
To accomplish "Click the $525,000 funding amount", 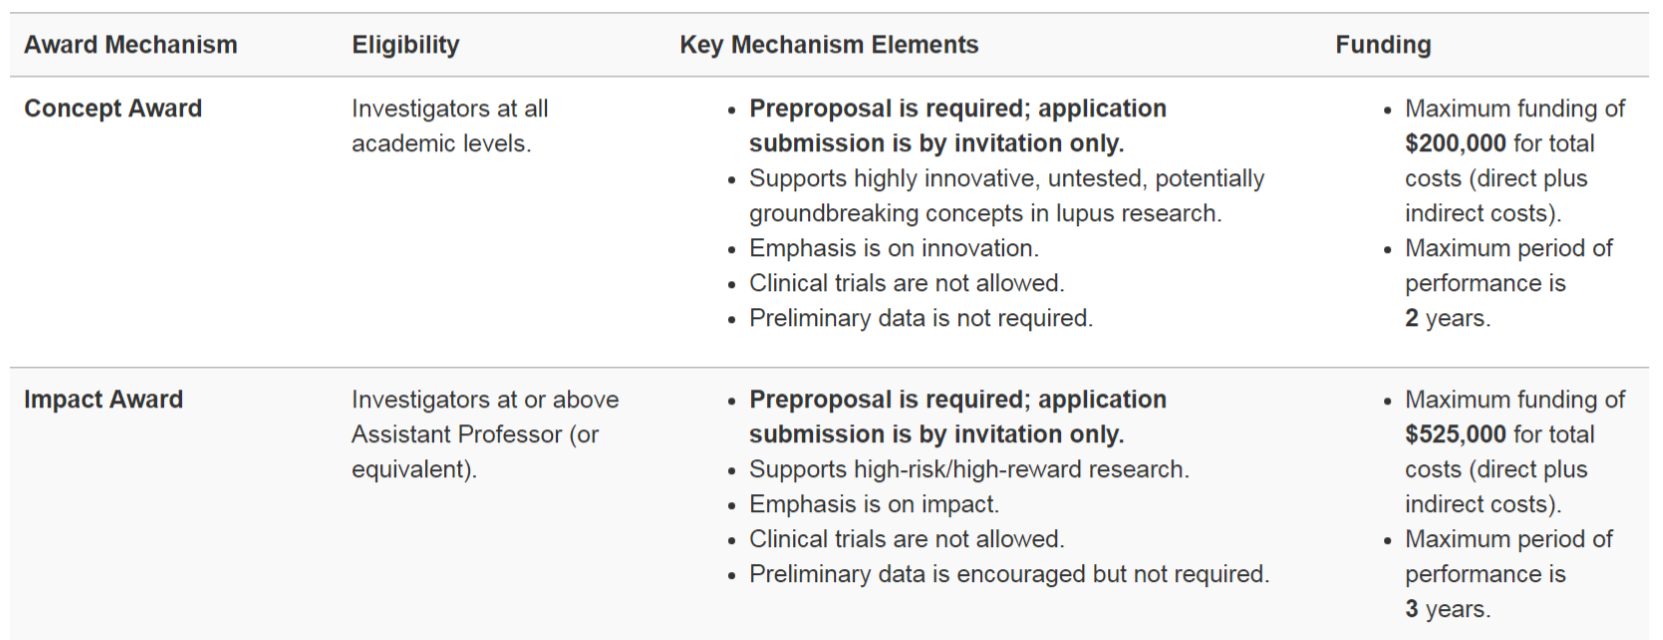I will click(1455, 434).
